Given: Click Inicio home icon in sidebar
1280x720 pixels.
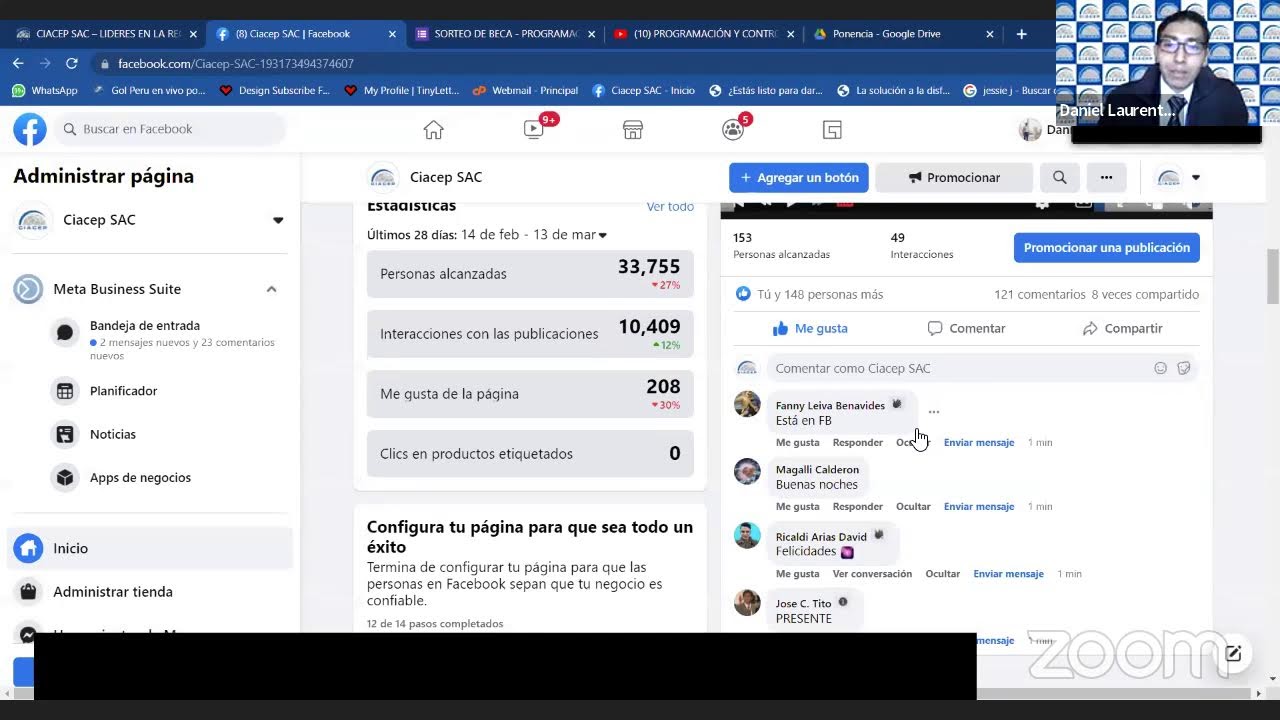Looking at the screenshot, I should 29,548.
